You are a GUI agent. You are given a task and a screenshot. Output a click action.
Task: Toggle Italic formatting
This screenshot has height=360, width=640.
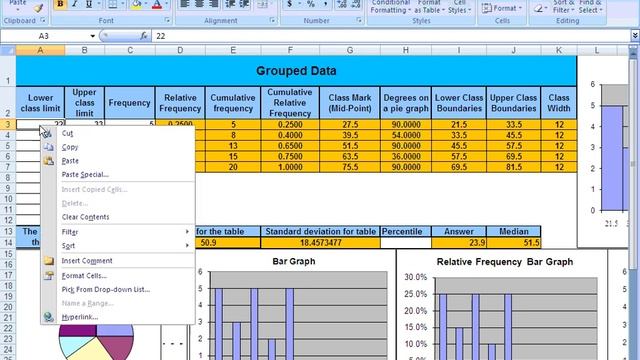click(x=74, y=4)
